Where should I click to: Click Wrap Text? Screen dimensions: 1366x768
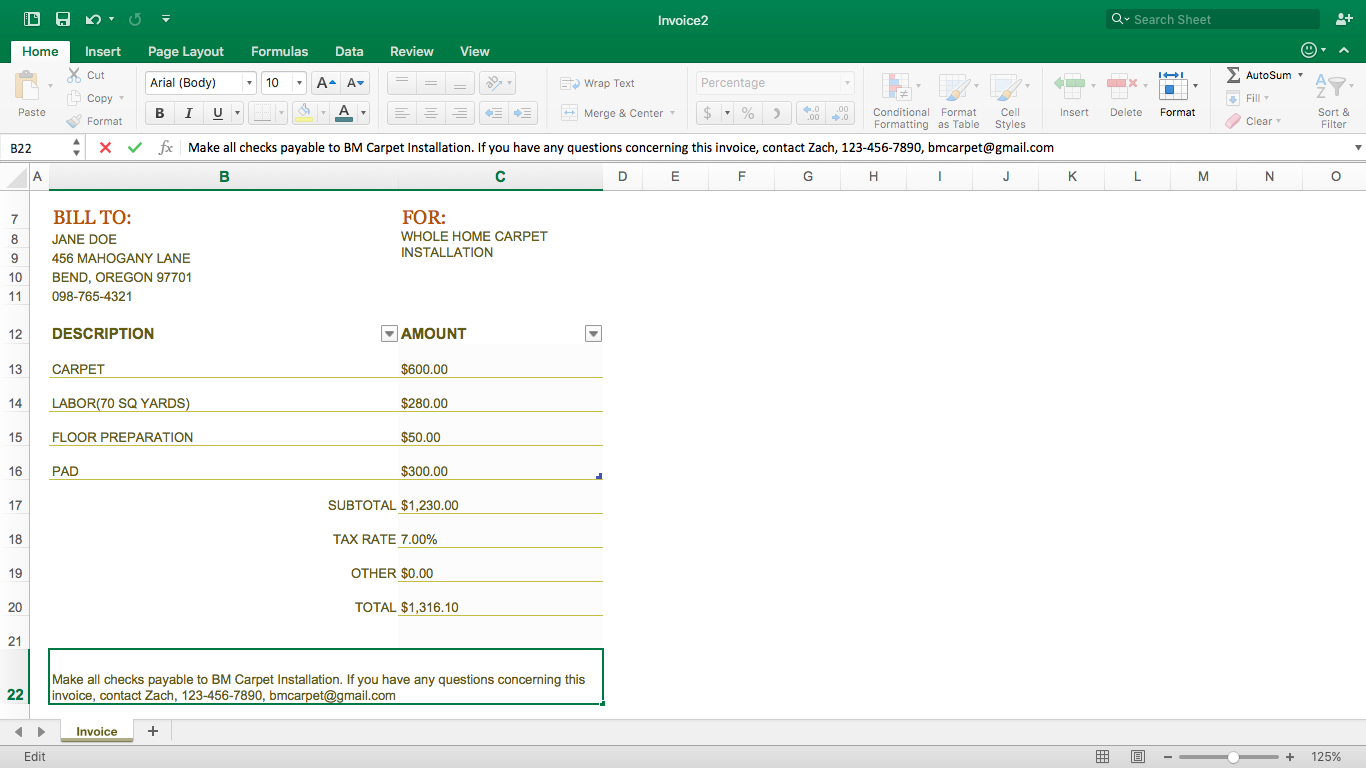pos(598,83)
